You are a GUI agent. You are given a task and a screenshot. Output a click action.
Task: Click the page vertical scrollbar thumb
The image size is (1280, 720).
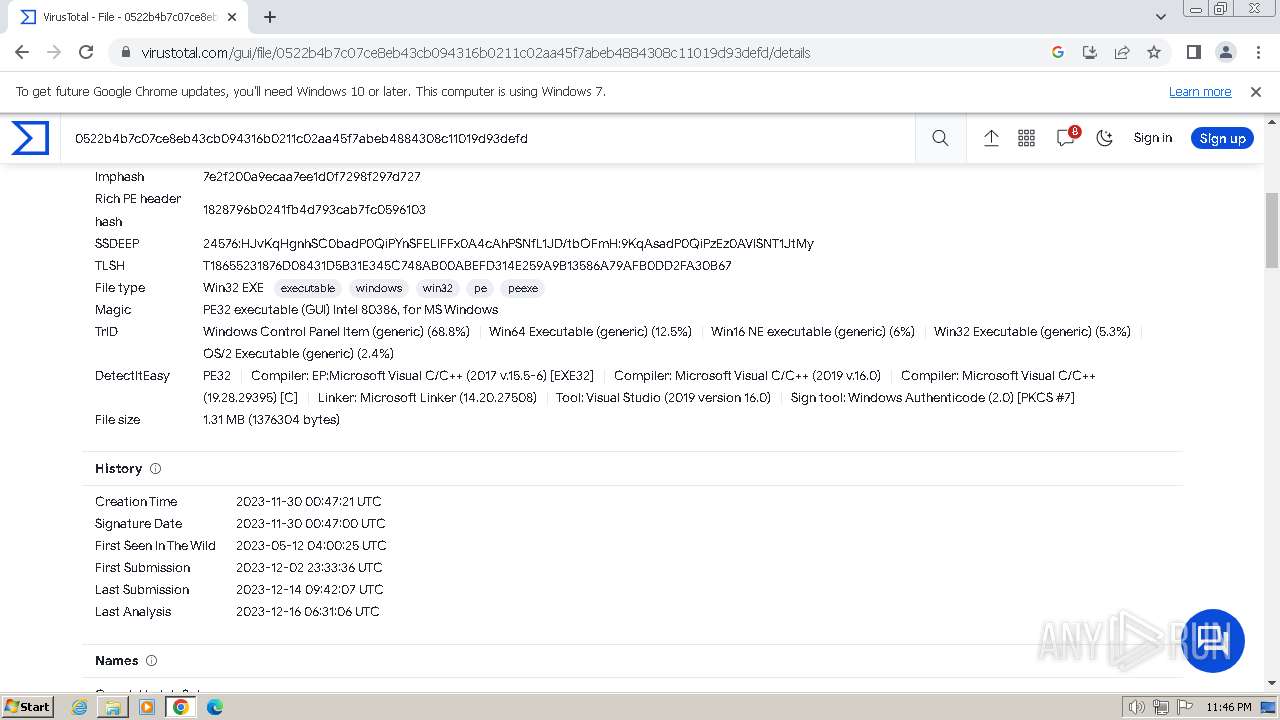[x=1272, y=230]
